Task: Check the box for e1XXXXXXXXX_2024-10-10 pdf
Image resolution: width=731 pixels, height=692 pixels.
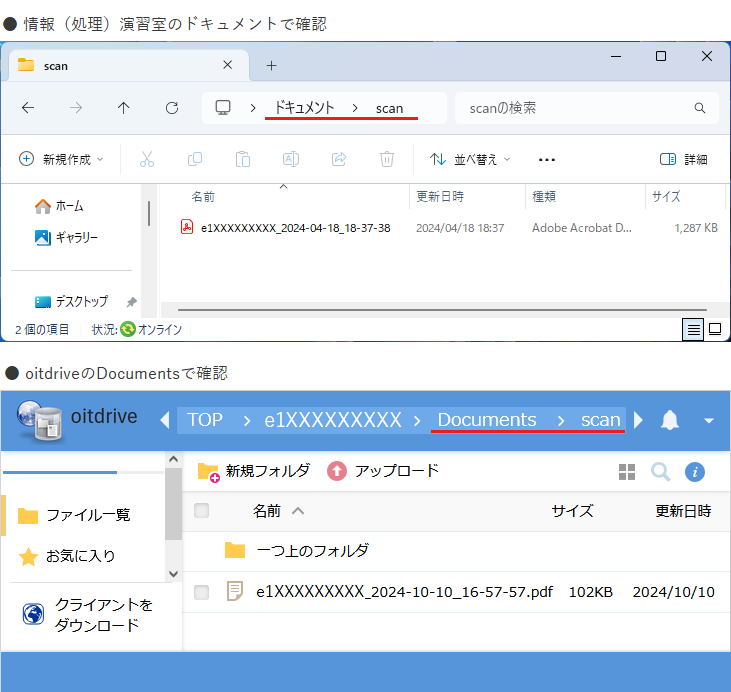Action: click(x=202, y=592)
